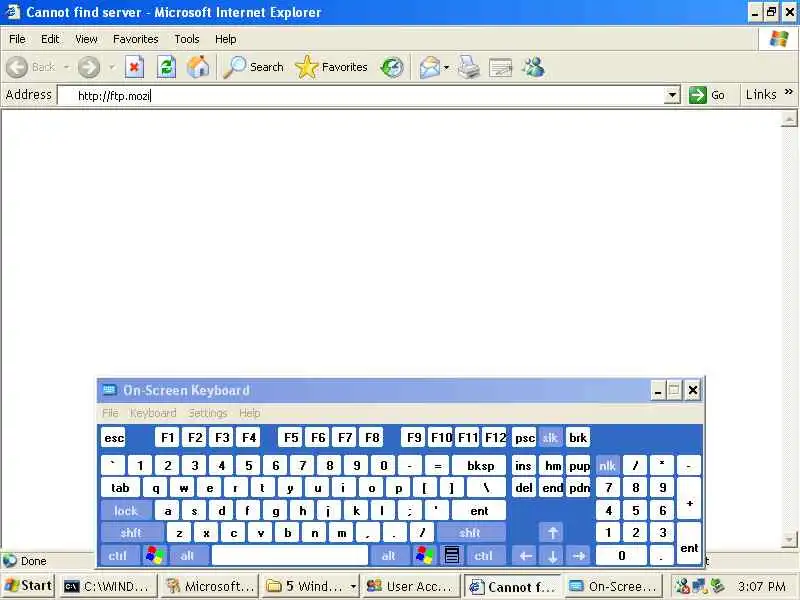The height and width of the screenshot is (600, 800).
Task: Click the Edit page toolbar icon
Action: (x=500, y=67)
